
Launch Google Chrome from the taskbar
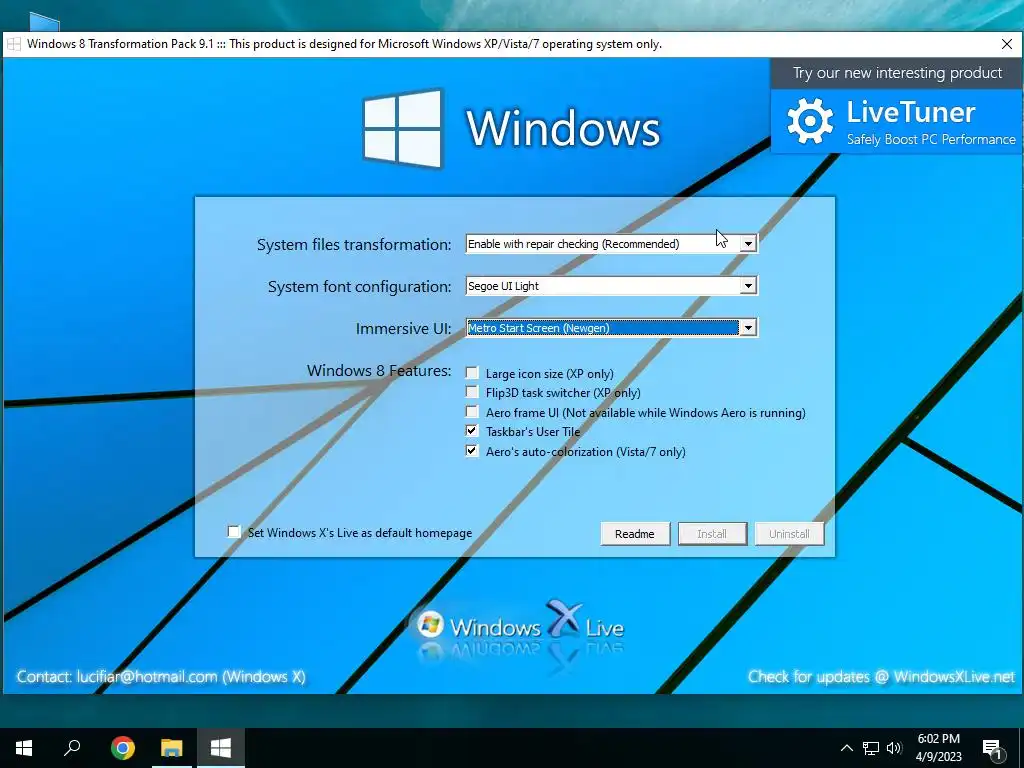pos(122,748)
